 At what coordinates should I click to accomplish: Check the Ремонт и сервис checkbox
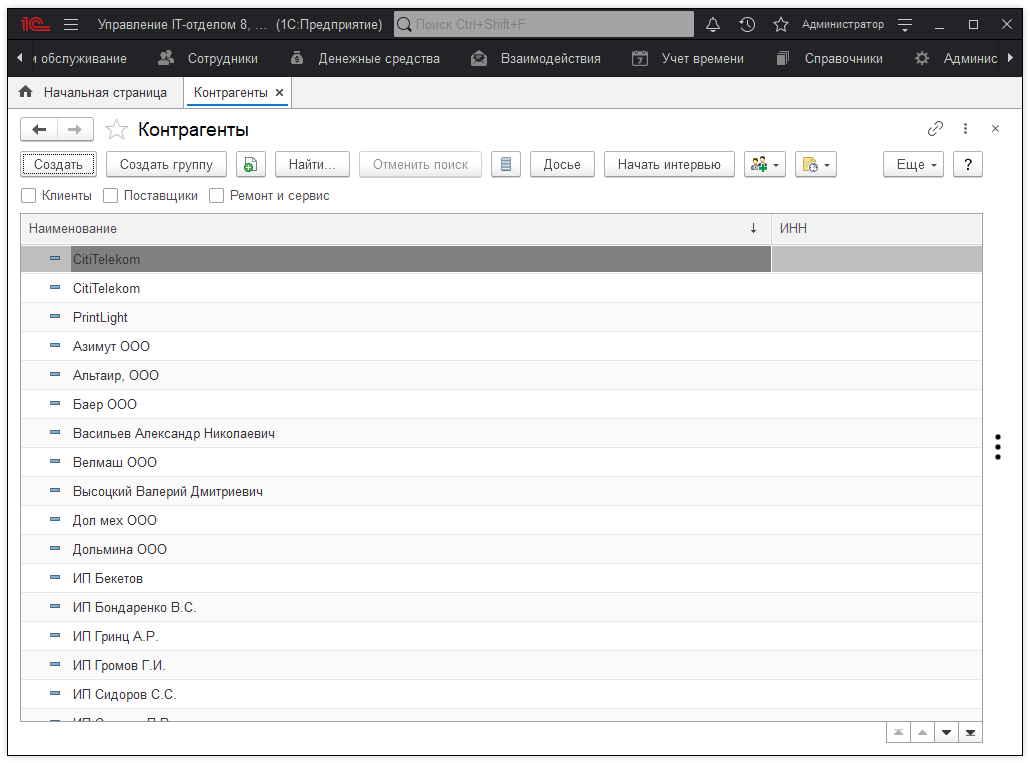point(217,196)
